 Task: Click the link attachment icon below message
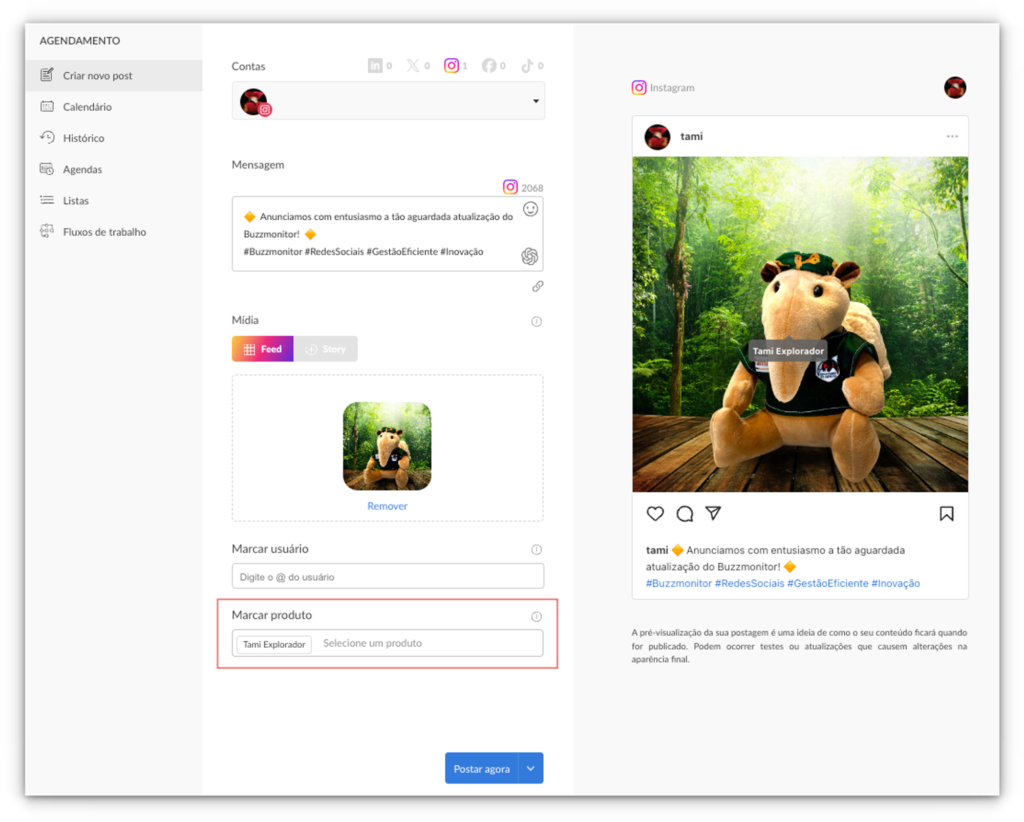coord(537,286)
